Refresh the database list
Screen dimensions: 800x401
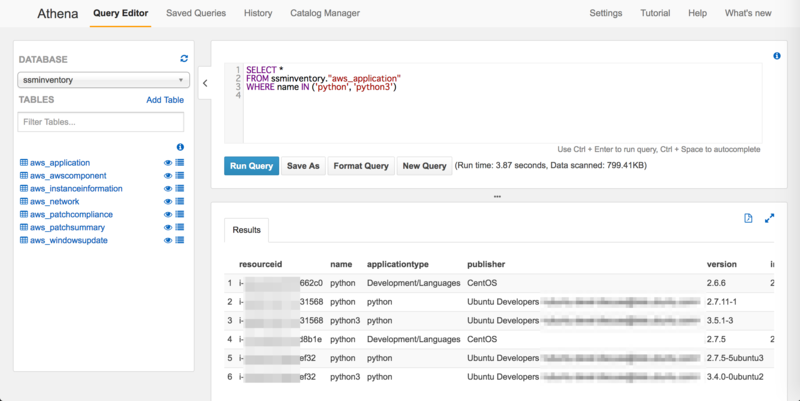[184, 59]
